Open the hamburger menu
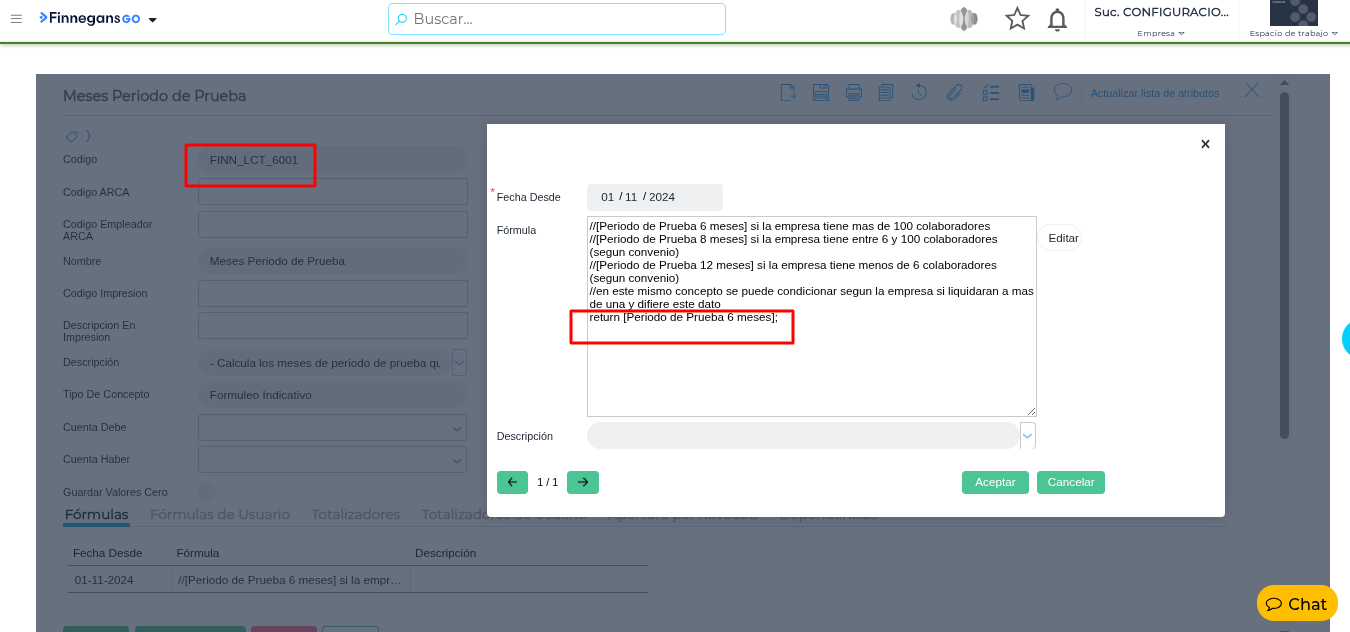Screen dimensions: 1350x632 pyautogui.click(x=16, y=19)
